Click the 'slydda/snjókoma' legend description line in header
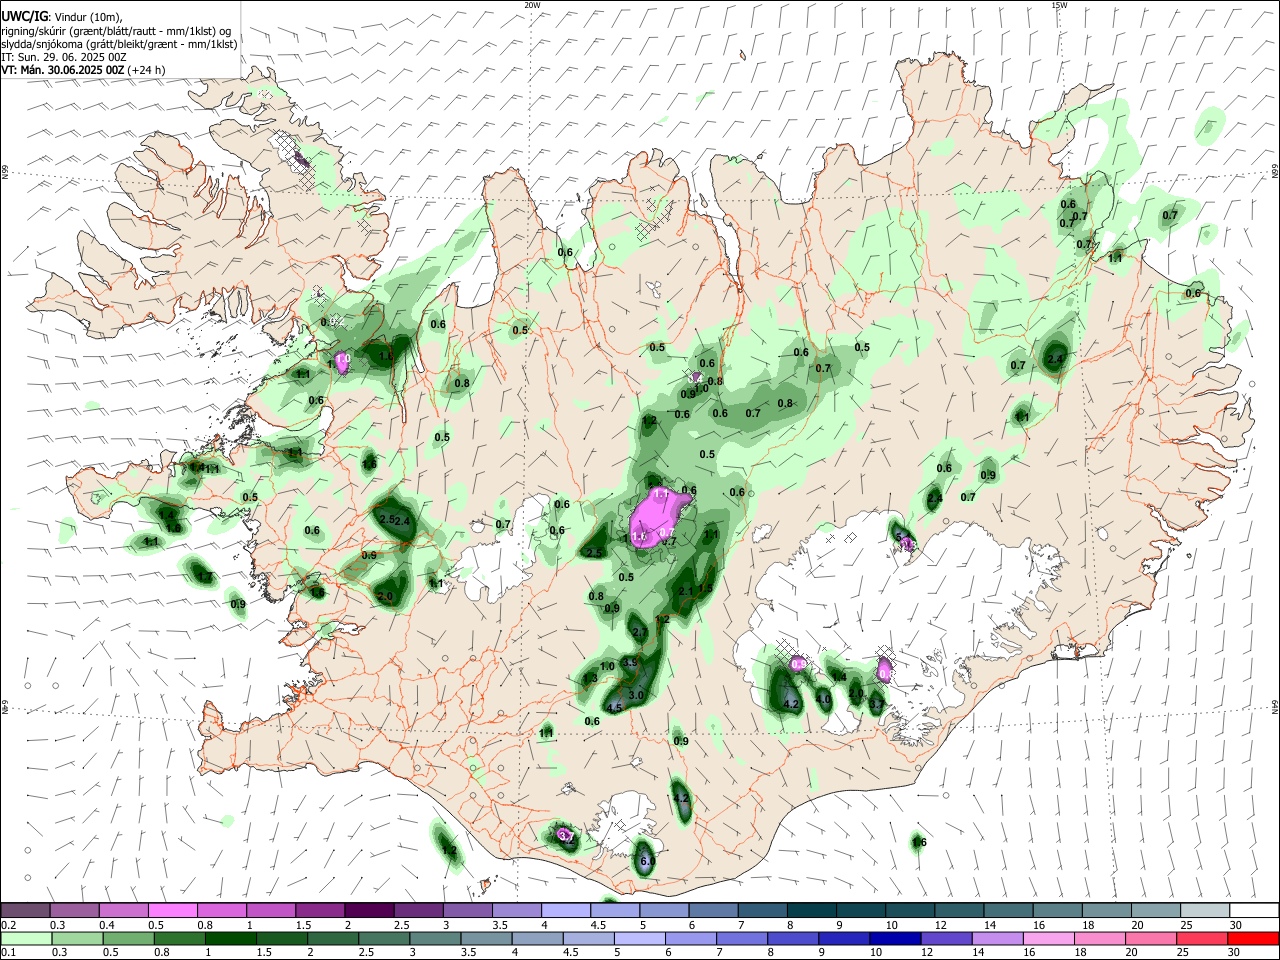This screenshot has height=960, width=1280. [x=119, y=44]
